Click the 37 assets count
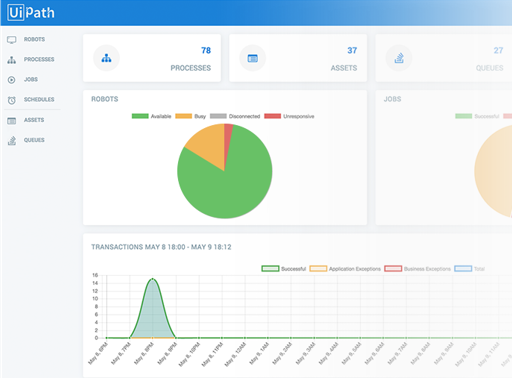The width and height of the screenshot is (512, 378). pos(352,50)
